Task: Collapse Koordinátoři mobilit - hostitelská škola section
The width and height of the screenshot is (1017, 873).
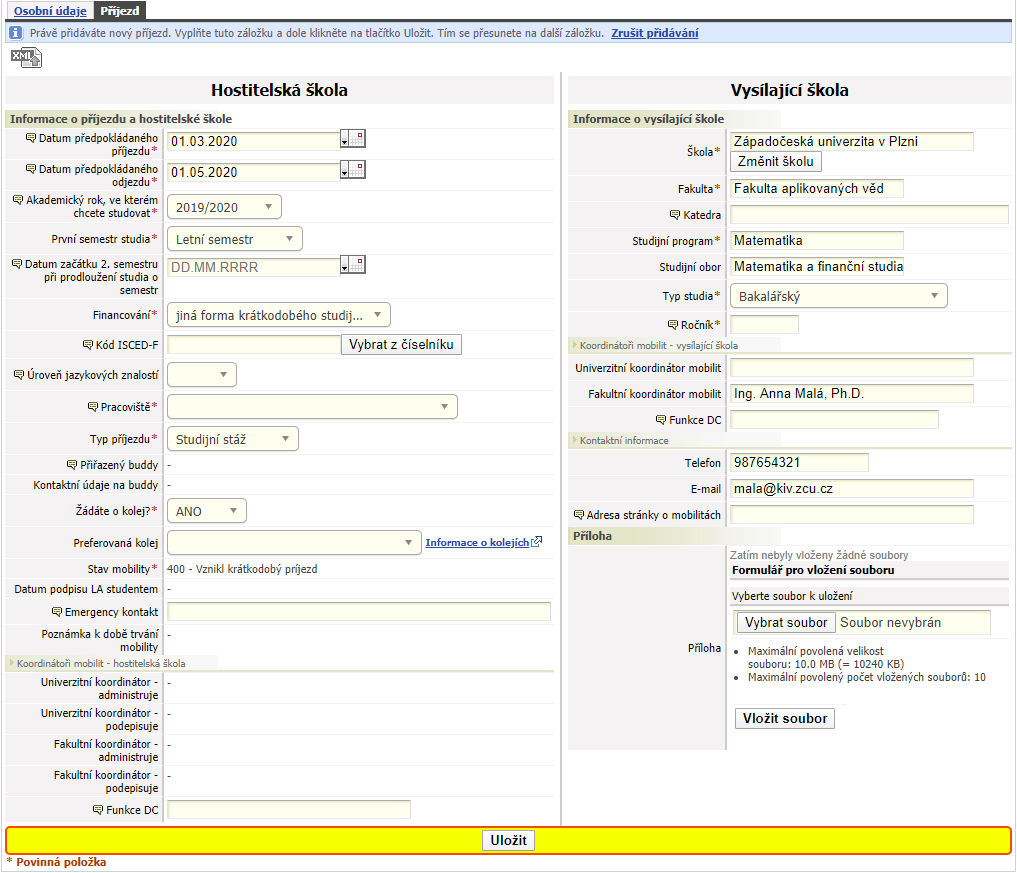Action: coord(101,663)
